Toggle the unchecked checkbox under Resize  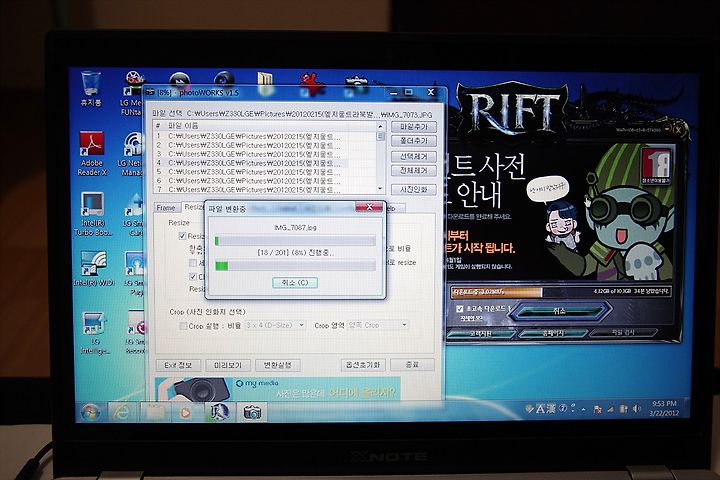193,263
